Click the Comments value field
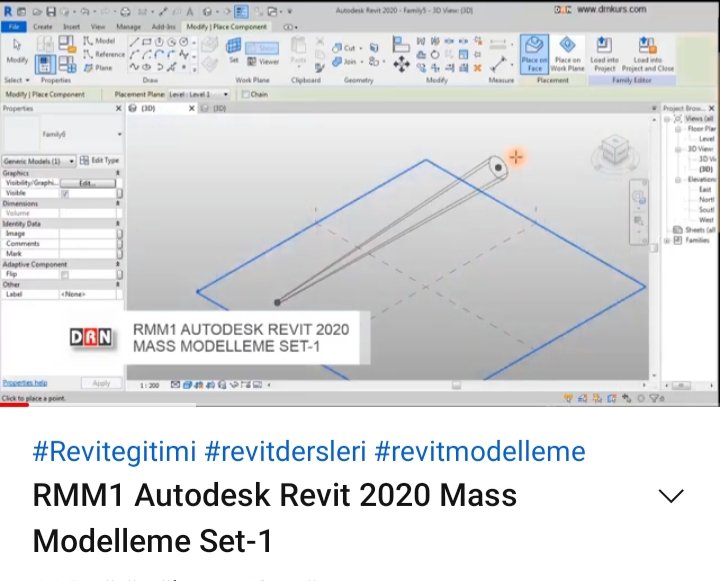The height and width of the screenshot is (581, 720). click(87, 244)
